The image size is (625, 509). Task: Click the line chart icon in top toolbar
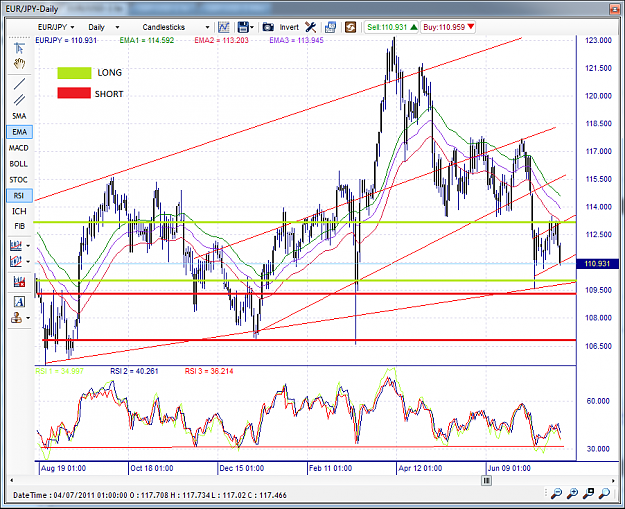pos(223,27)
